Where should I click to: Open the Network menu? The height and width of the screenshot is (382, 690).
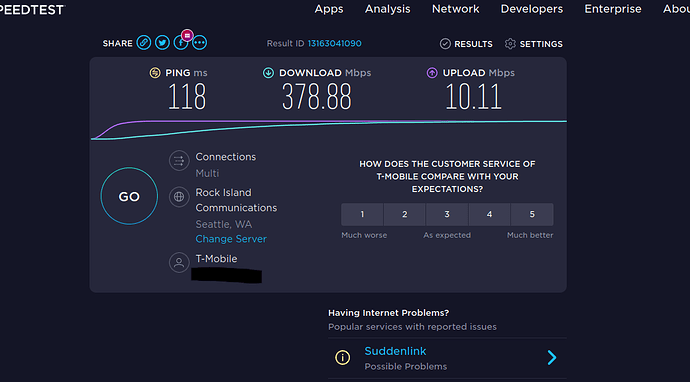pyautogui.click(x=455, y=9)
